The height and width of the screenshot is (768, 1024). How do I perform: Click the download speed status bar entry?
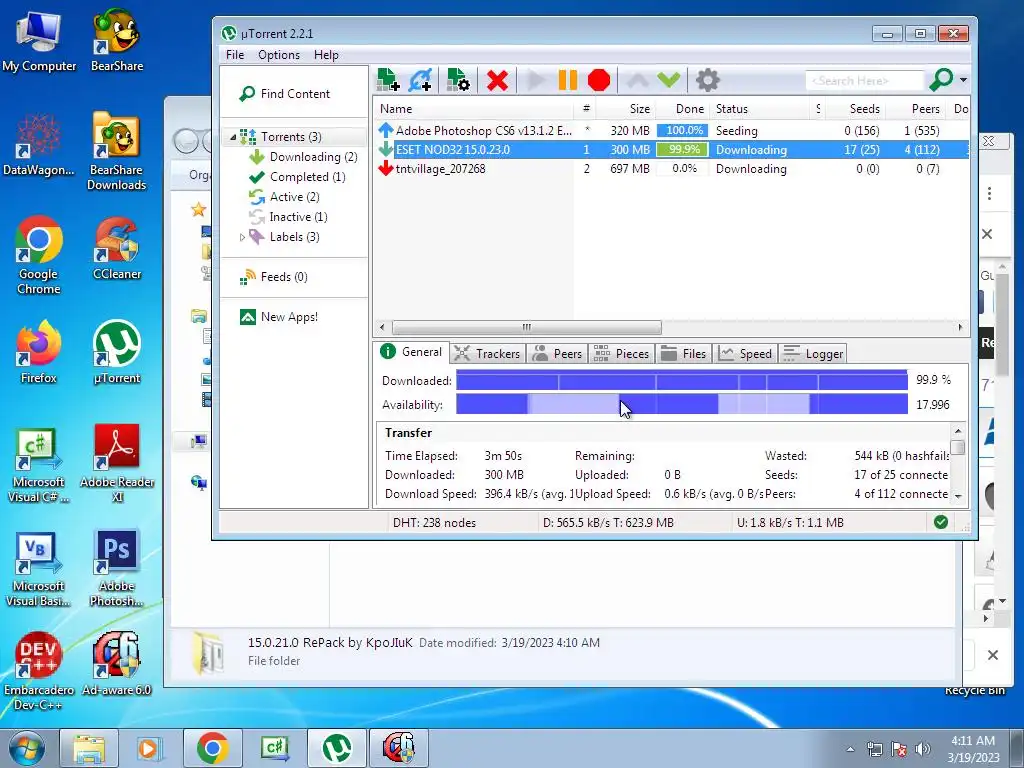(608, 523)
